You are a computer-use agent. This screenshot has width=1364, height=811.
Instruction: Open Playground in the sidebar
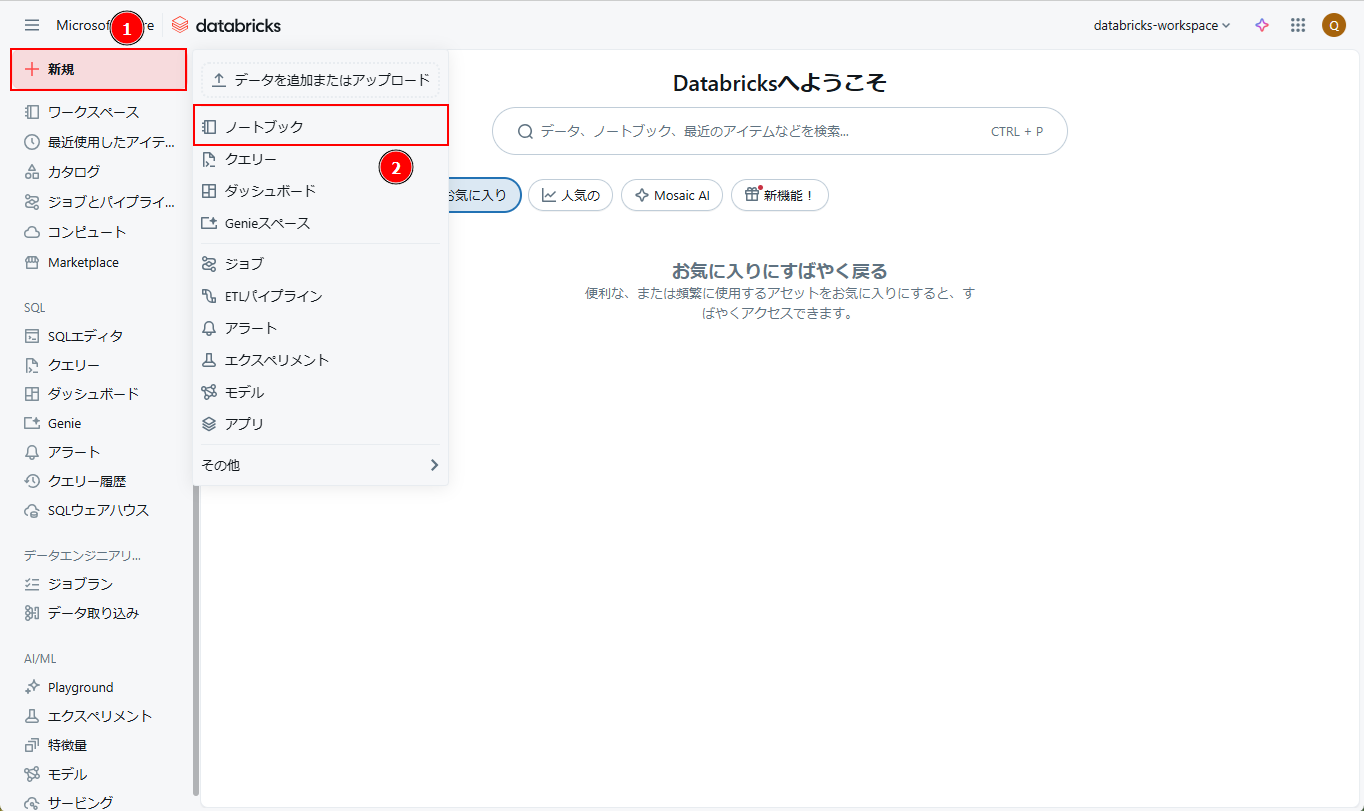pyautogui.click(x=80, y=687)
